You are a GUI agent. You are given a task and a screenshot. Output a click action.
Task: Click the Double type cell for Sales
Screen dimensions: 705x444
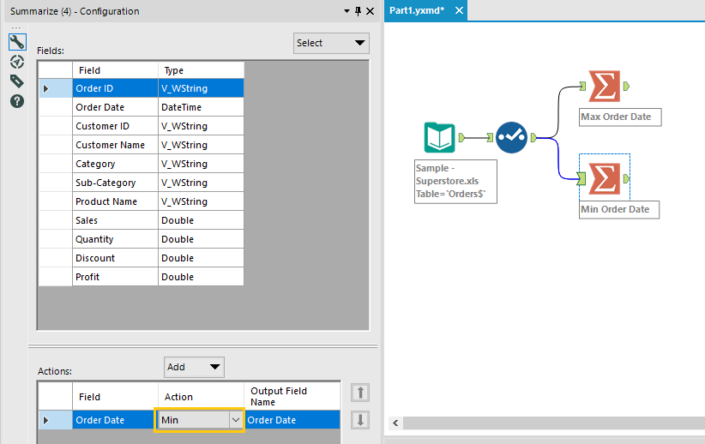[x=201, y=221]
